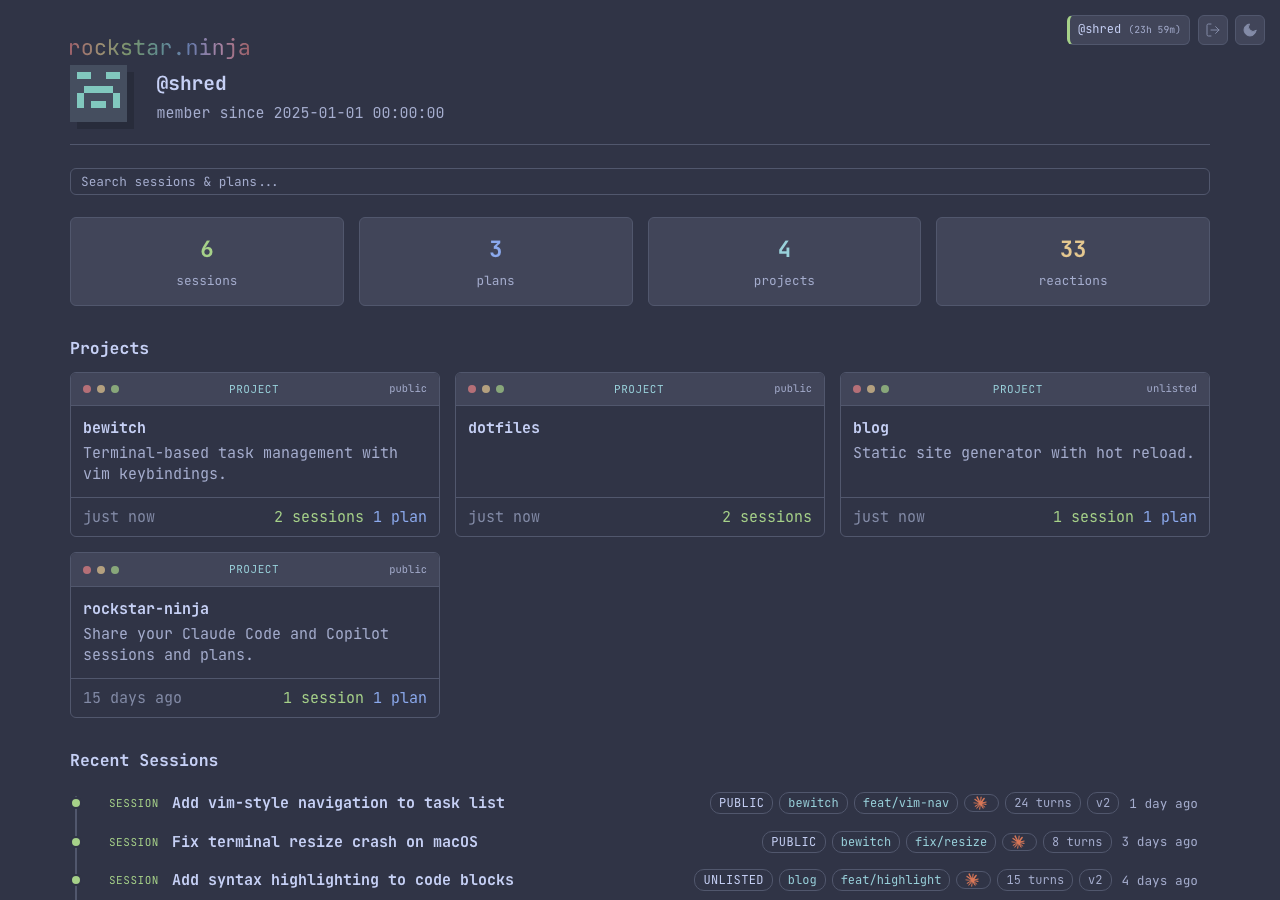This screenshot has height=900, width=1280.
Task: Click the green timeline dot beside the vim-style session
Action: coord(76,803)
